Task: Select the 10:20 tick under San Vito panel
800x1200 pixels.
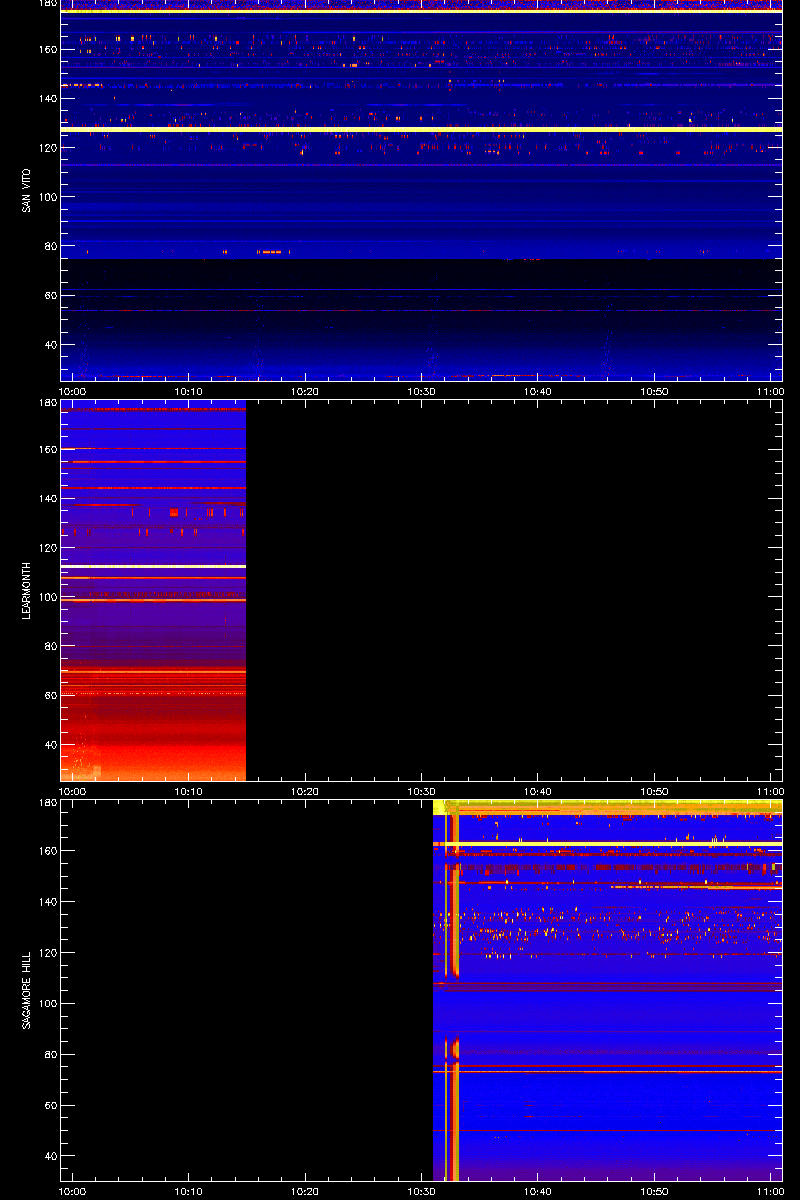Action: [305, 391]
